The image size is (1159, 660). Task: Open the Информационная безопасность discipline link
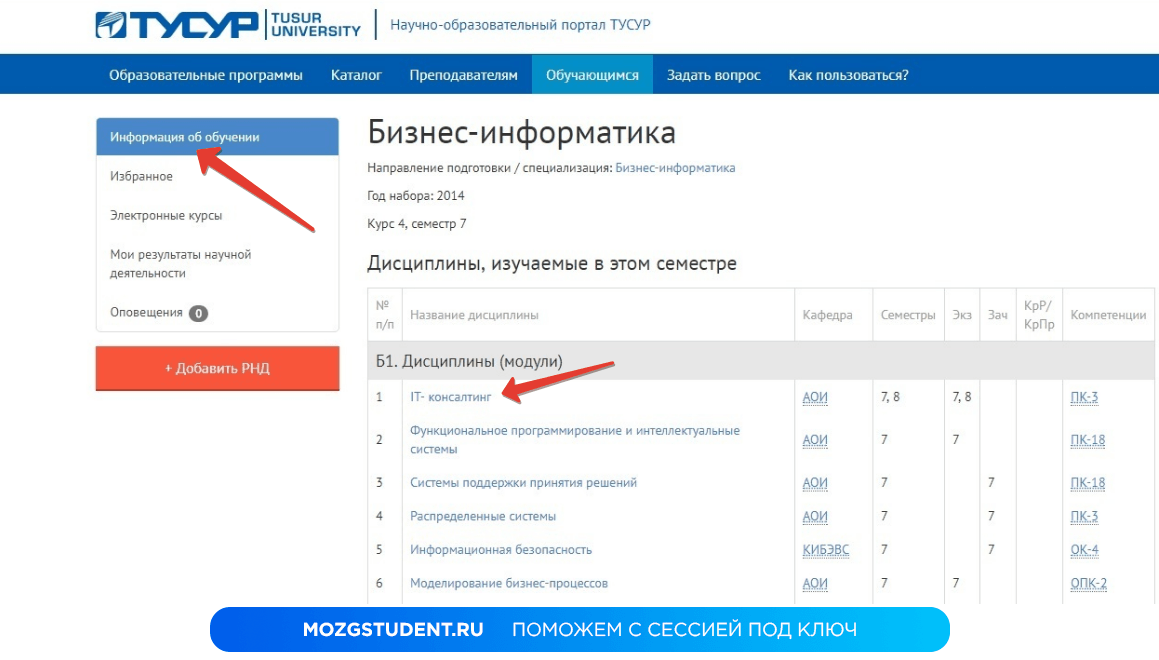point(500,550)
